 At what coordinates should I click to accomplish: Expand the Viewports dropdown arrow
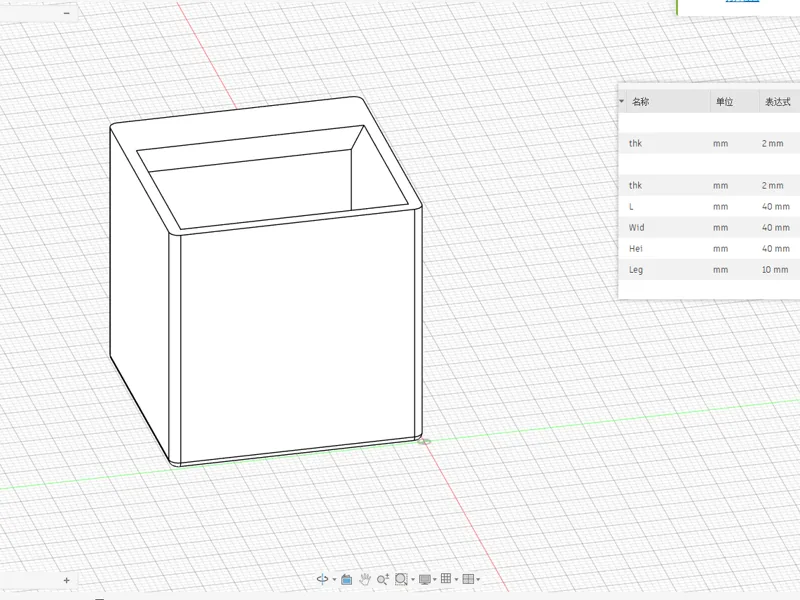coord(478,580)
